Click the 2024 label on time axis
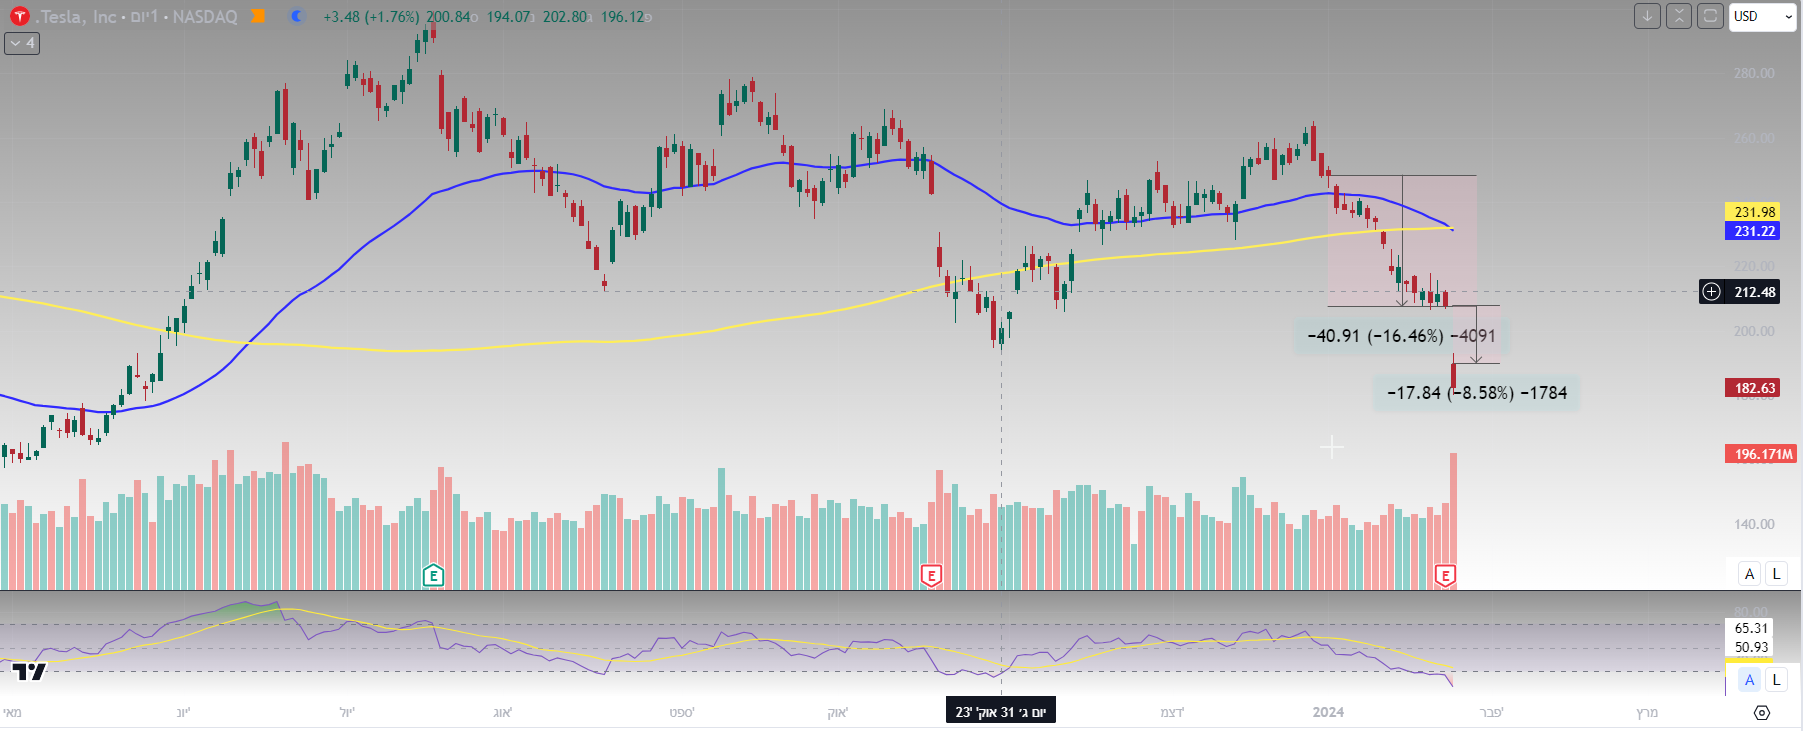This screenshot has height=731, width=1803. point(1328,712)
